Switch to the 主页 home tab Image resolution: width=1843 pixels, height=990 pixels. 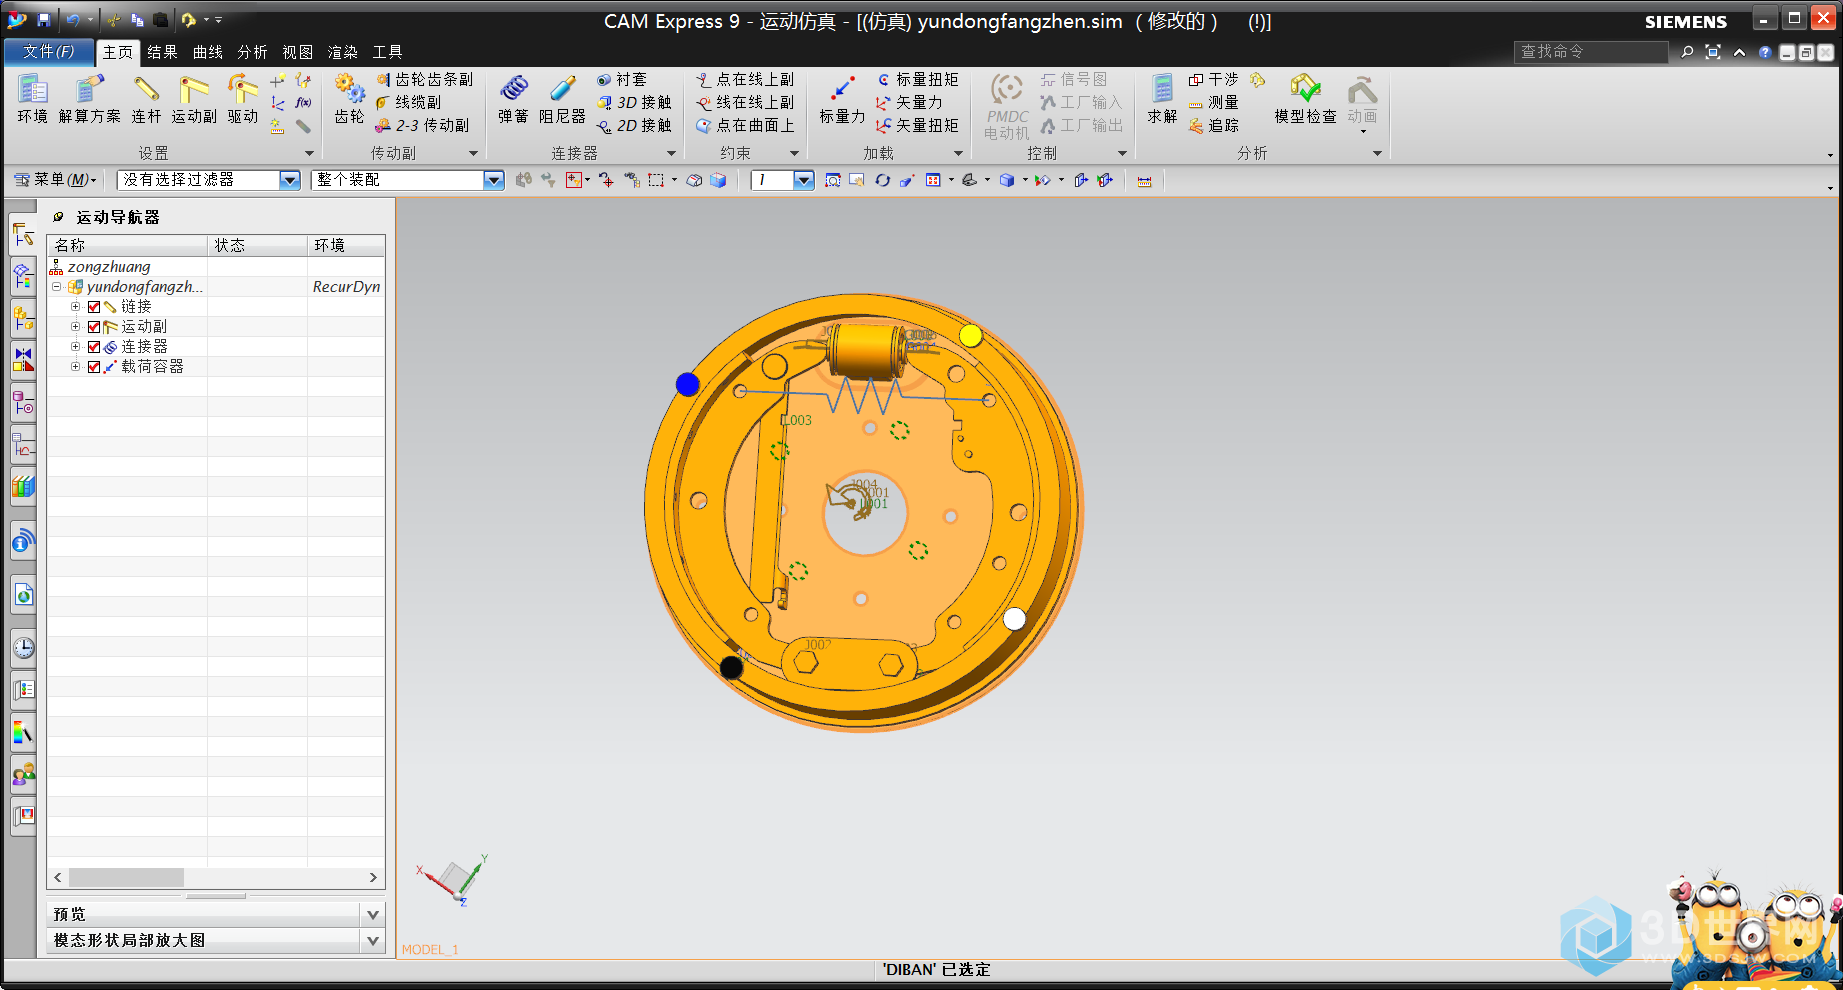(117, 52)
